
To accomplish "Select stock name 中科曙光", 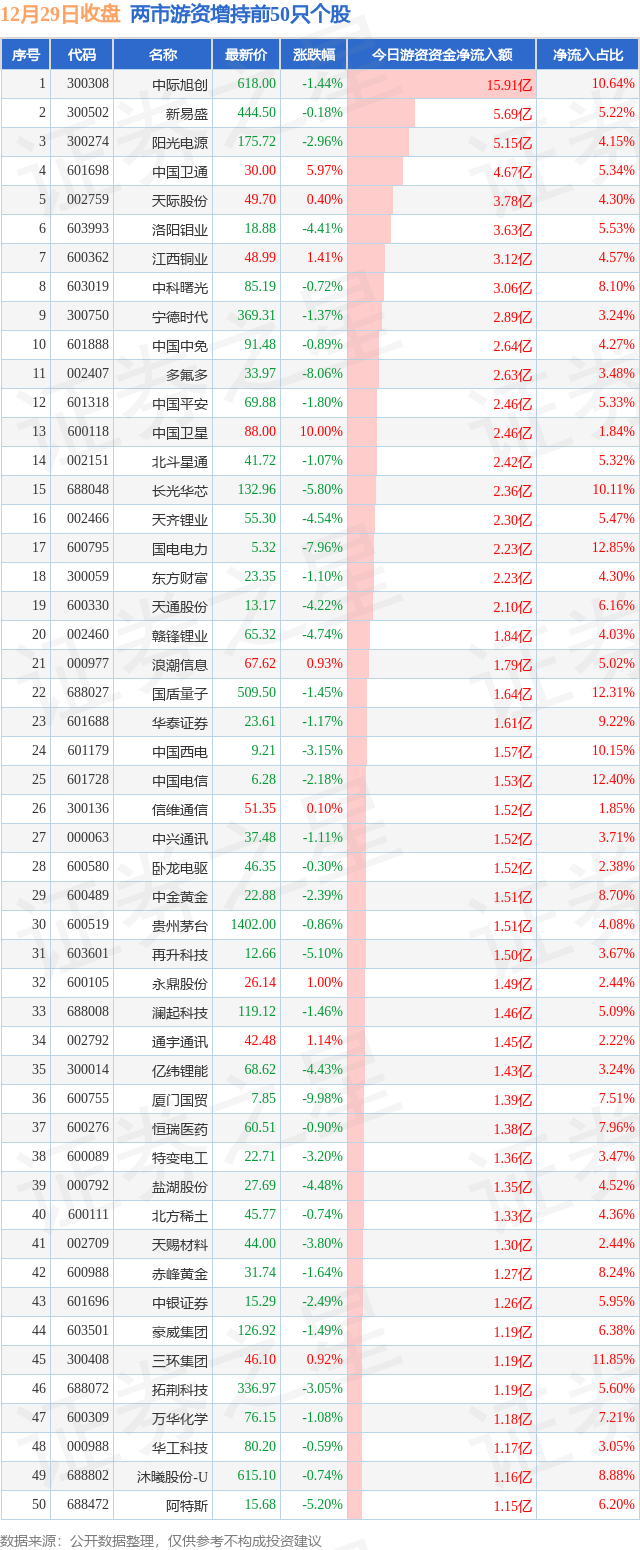I will pos(180,287).
